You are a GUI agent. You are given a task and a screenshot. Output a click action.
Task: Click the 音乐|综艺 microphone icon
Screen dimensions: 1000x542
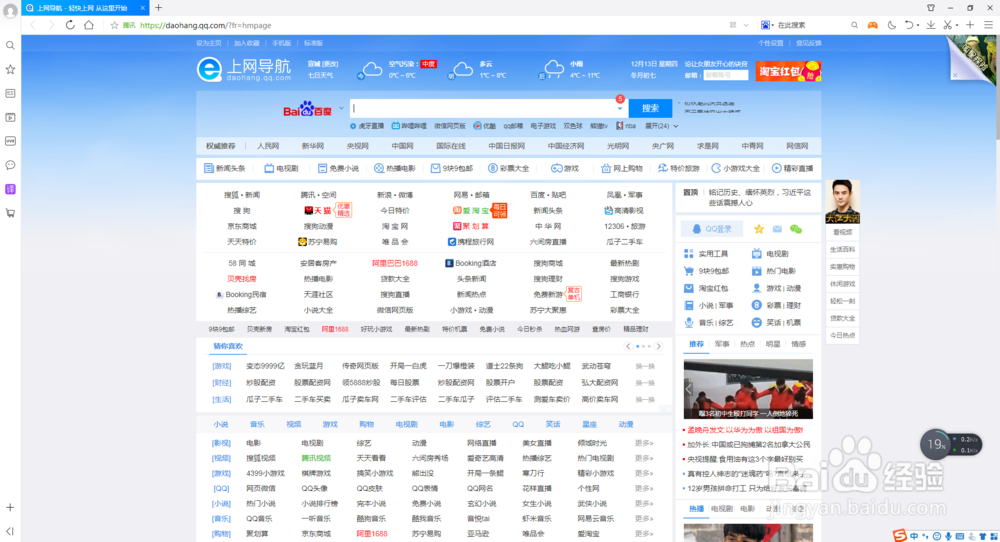point(689,323)
